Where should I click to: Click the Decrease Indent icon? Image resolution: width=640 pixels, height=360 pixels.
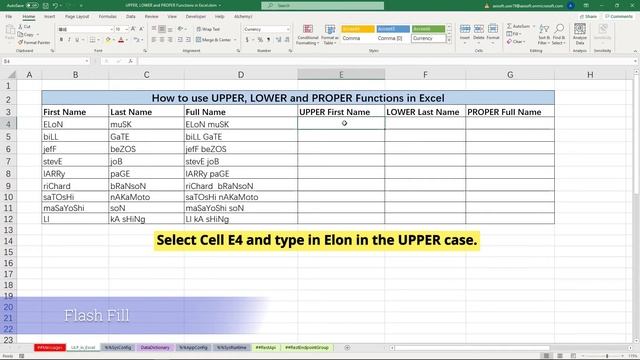(x=180, y=40)
